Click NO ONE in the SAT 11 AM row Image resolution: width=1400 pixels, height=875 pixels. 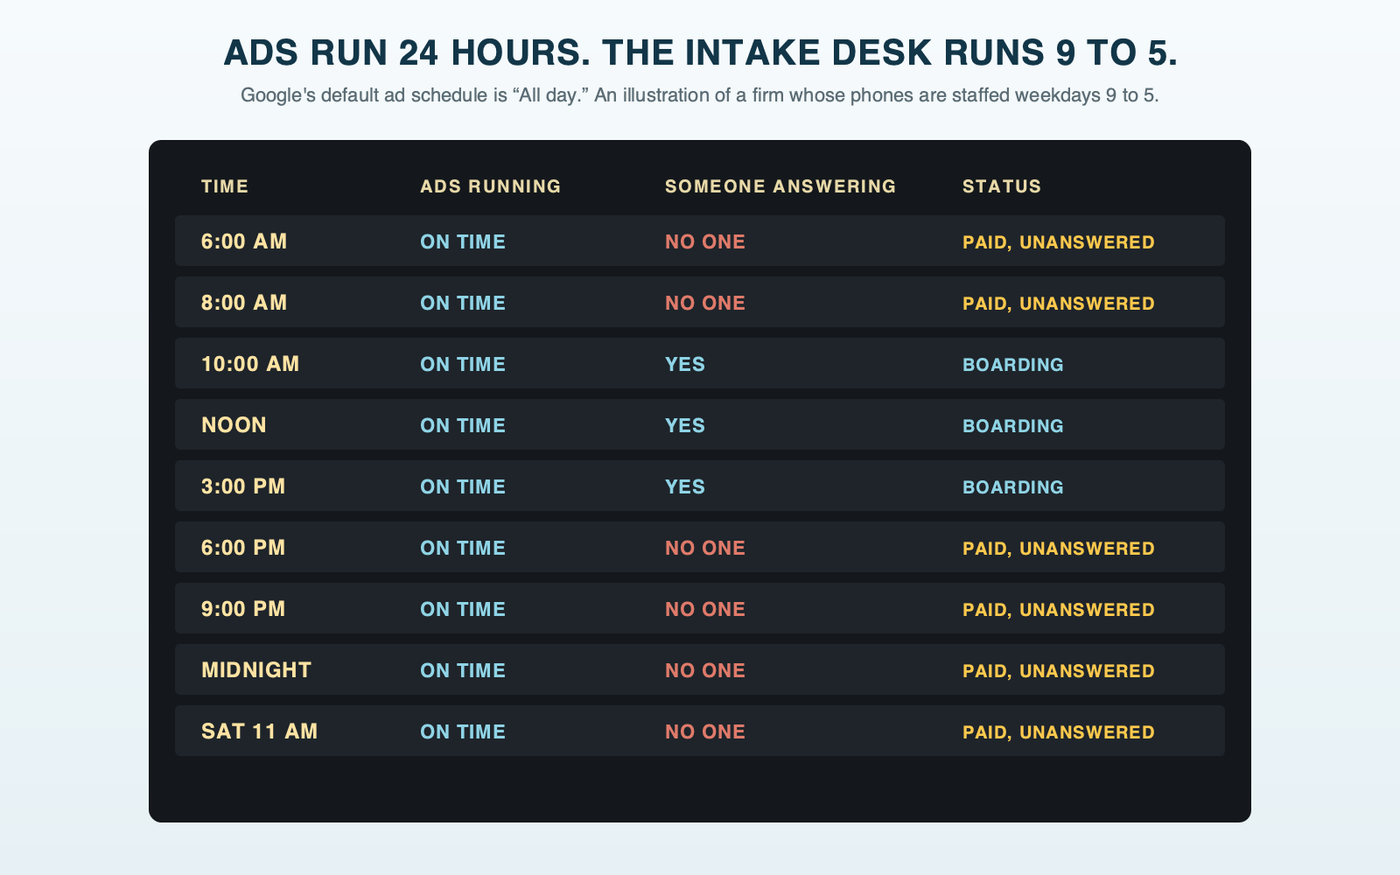[x=705, y=731]
